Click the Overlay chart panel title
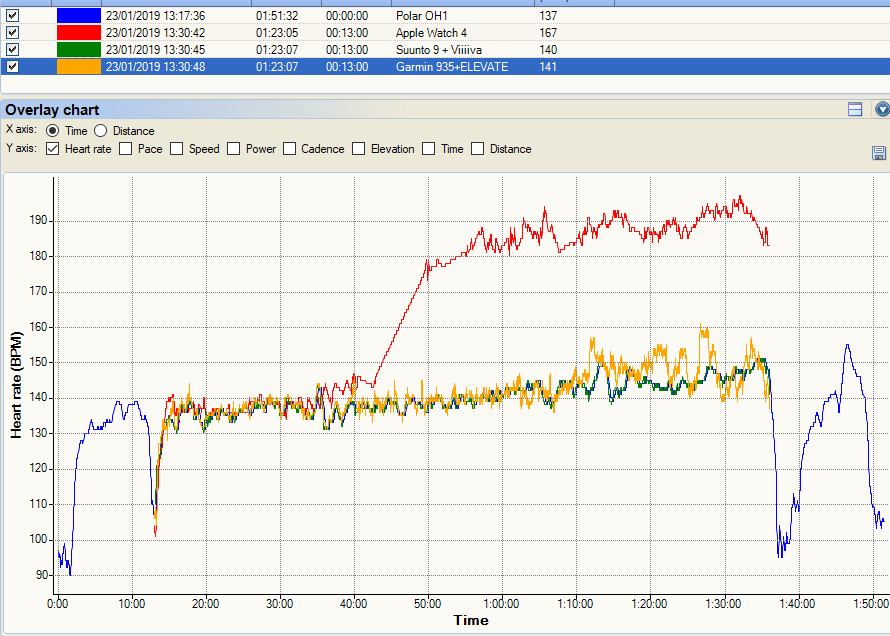The height and width of the screenshot is (636, 890). click(x=53, y=110)
